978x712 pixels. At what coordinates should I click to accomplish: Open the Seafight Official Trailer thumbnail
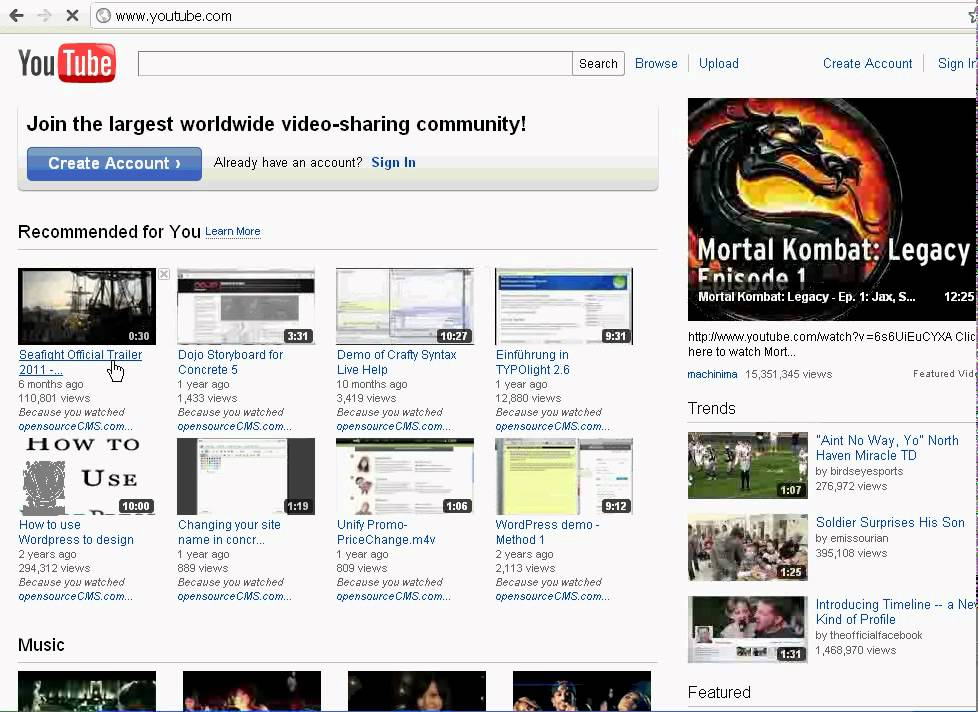[x=87, y=306]
